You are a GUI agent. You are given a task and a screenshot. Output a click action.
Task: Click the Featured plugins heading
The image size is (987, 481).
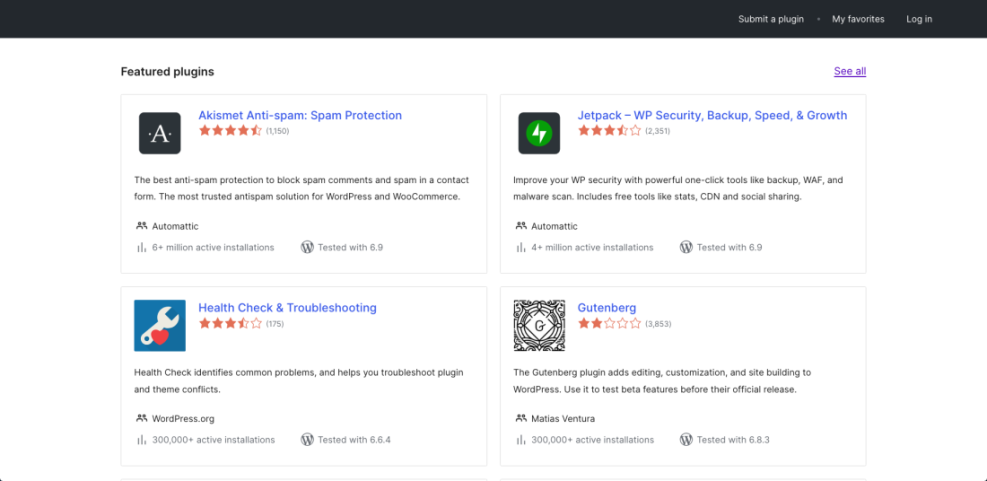pos(167,72)
